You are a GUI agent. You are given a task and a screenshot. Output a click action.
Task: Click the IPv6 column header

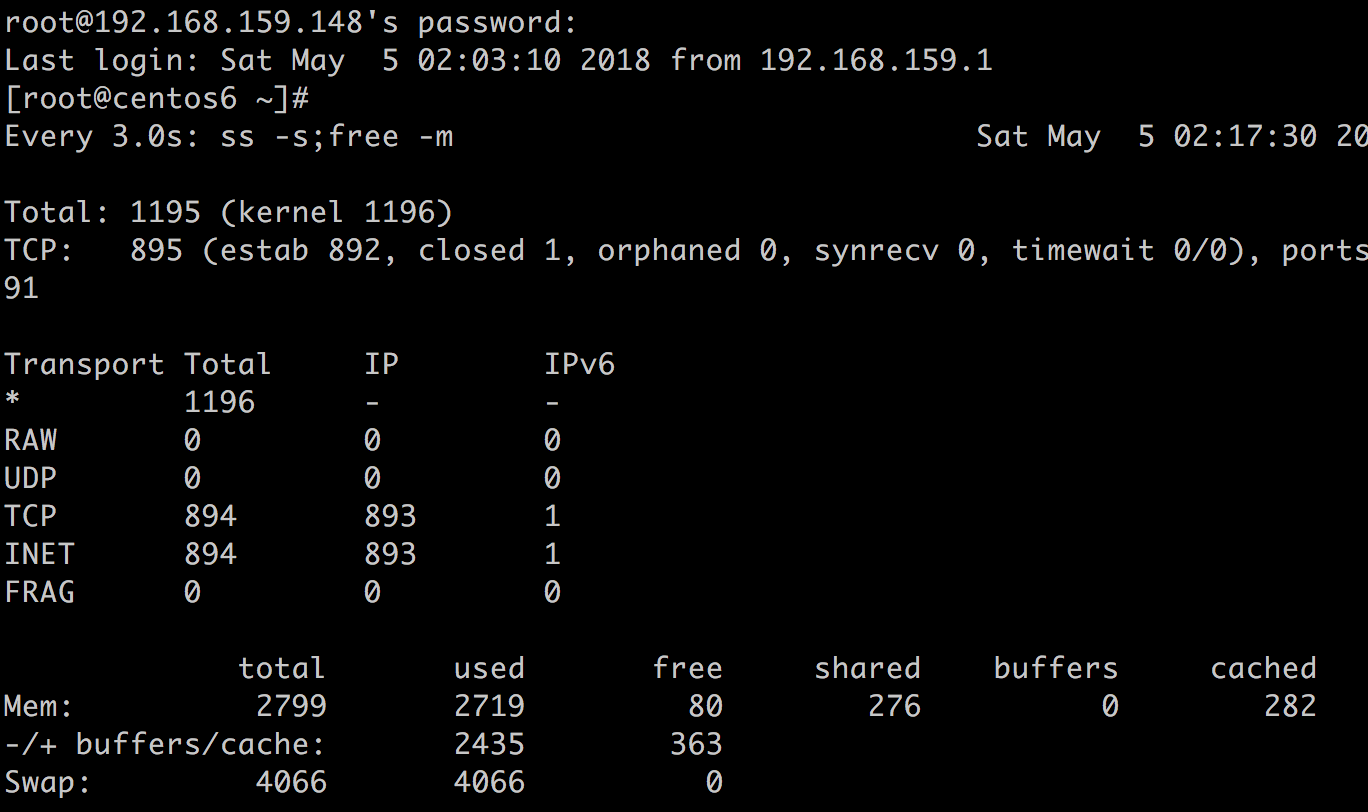click(x=579, y=364)
